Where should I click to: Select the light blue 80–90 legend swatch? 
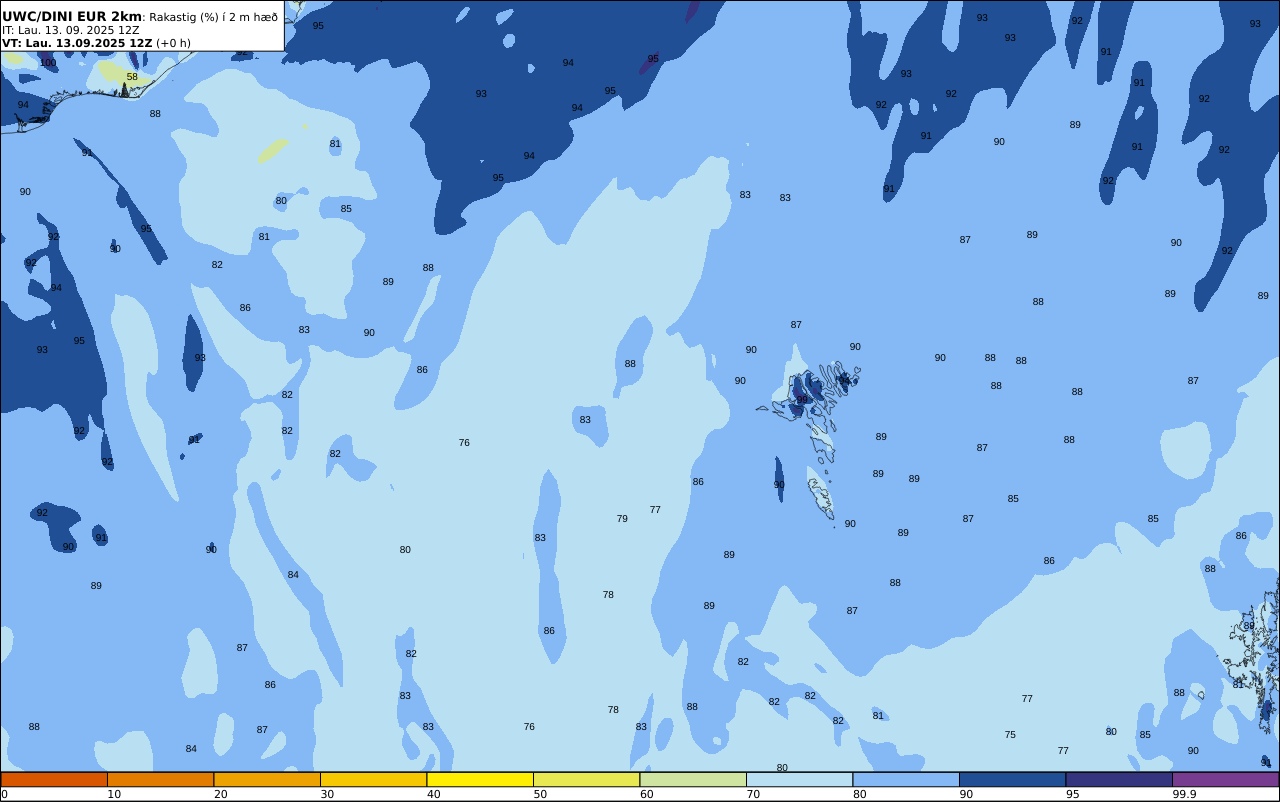[906, 779]
